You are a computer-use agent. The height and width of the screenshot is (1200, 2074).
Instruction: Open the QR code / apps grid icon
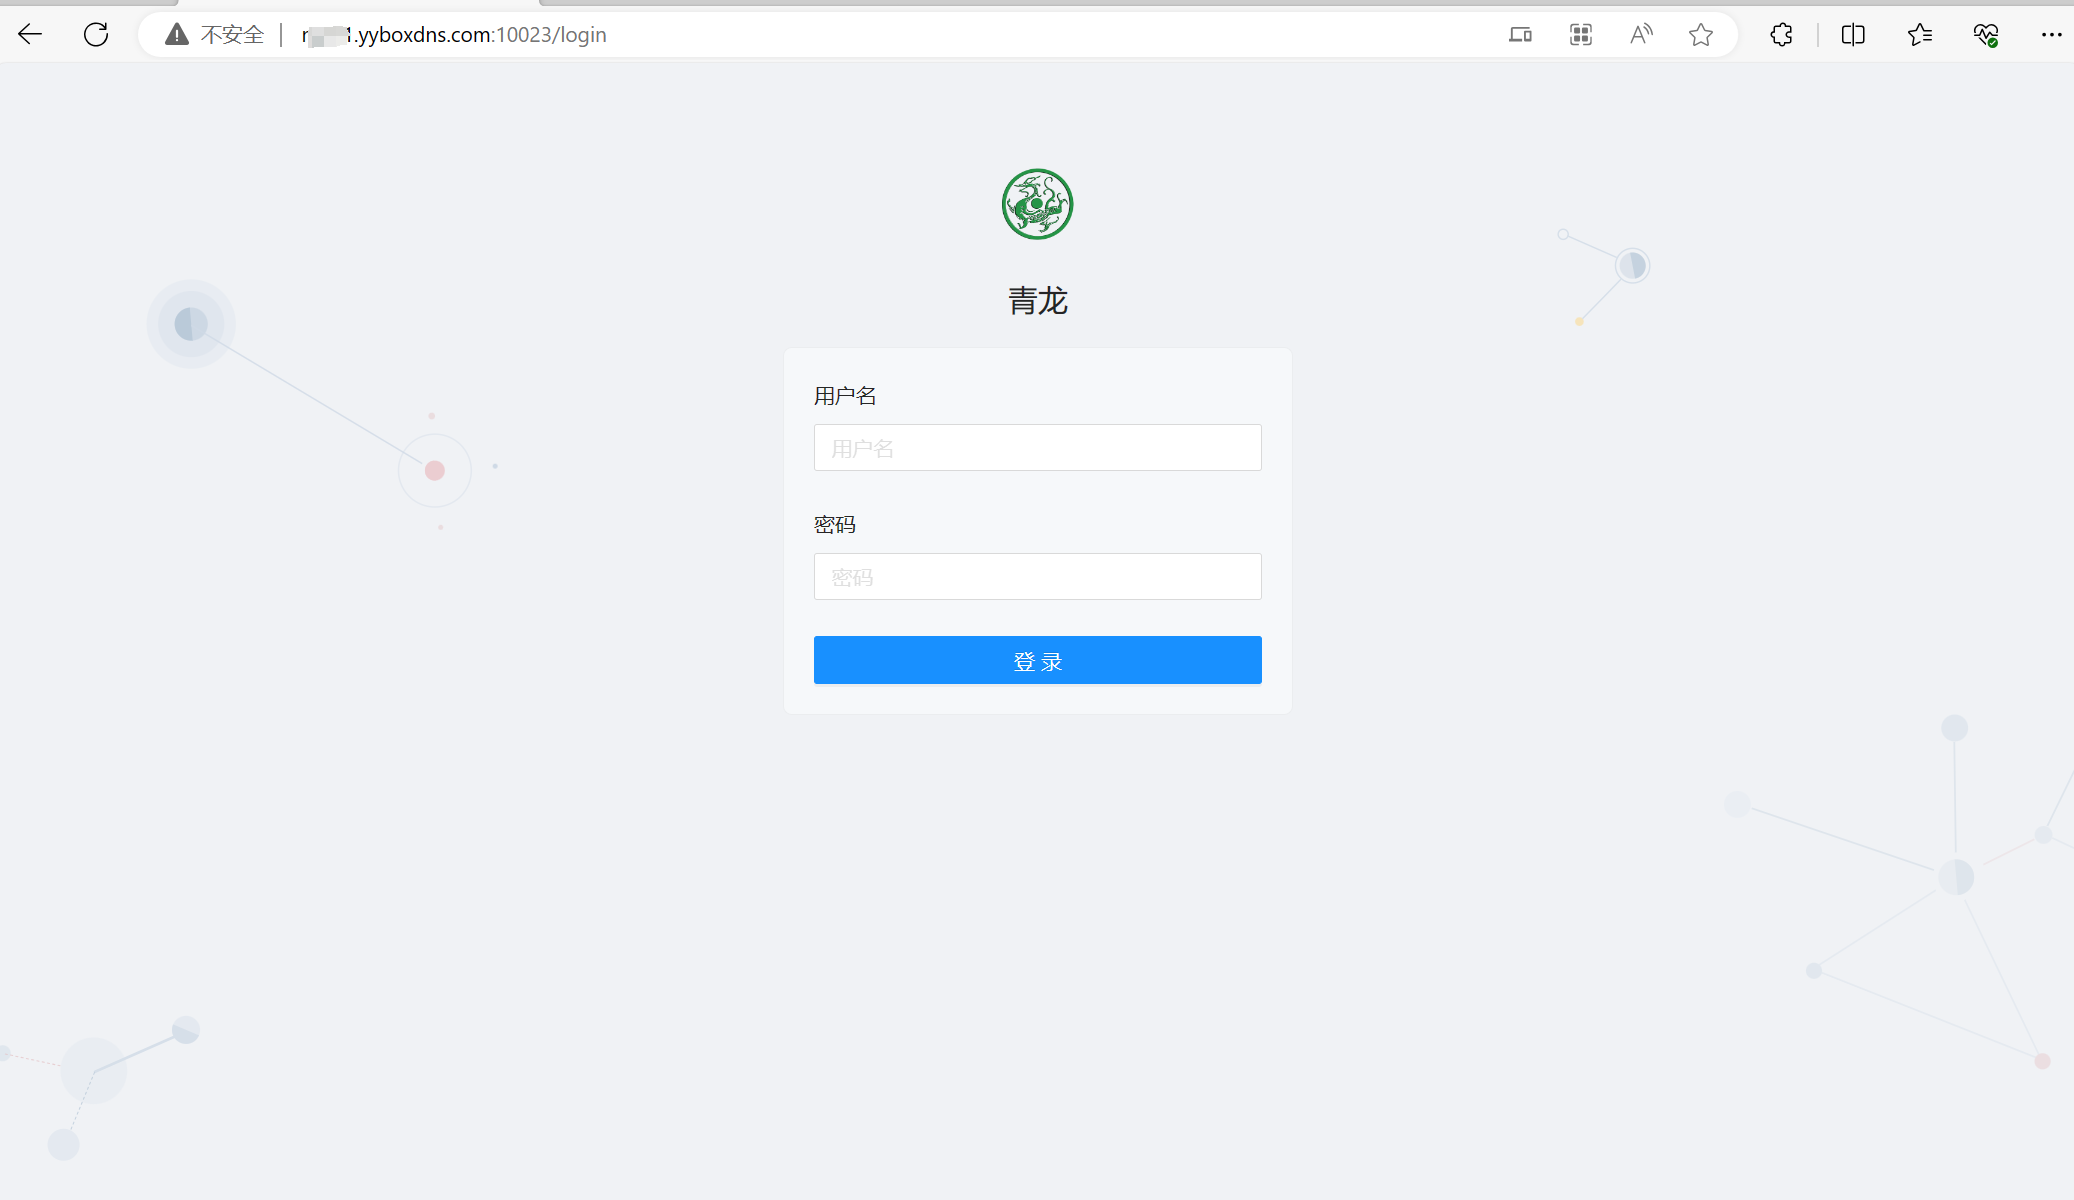point(1581,35)
